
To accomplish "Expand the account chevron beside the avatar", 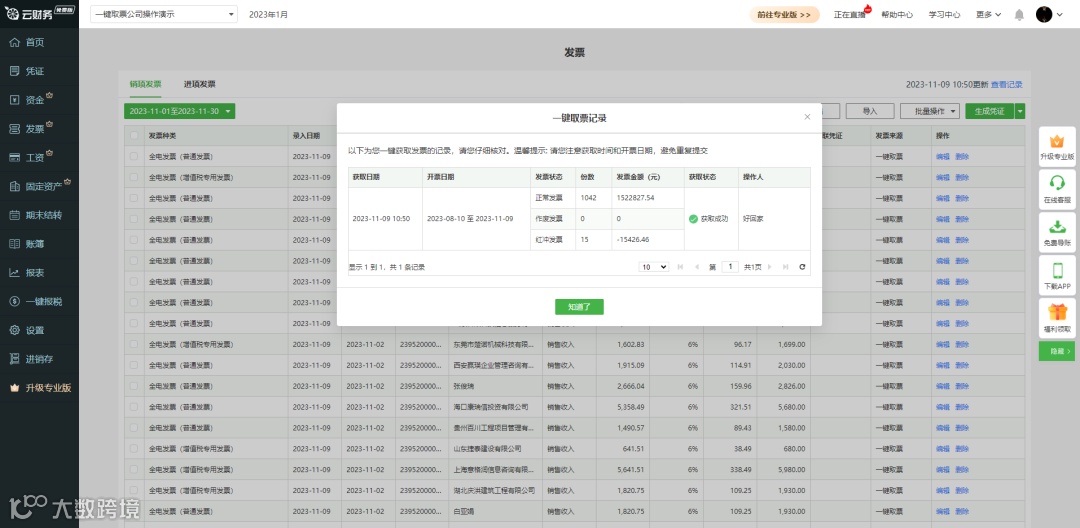I will (1060, 14).
